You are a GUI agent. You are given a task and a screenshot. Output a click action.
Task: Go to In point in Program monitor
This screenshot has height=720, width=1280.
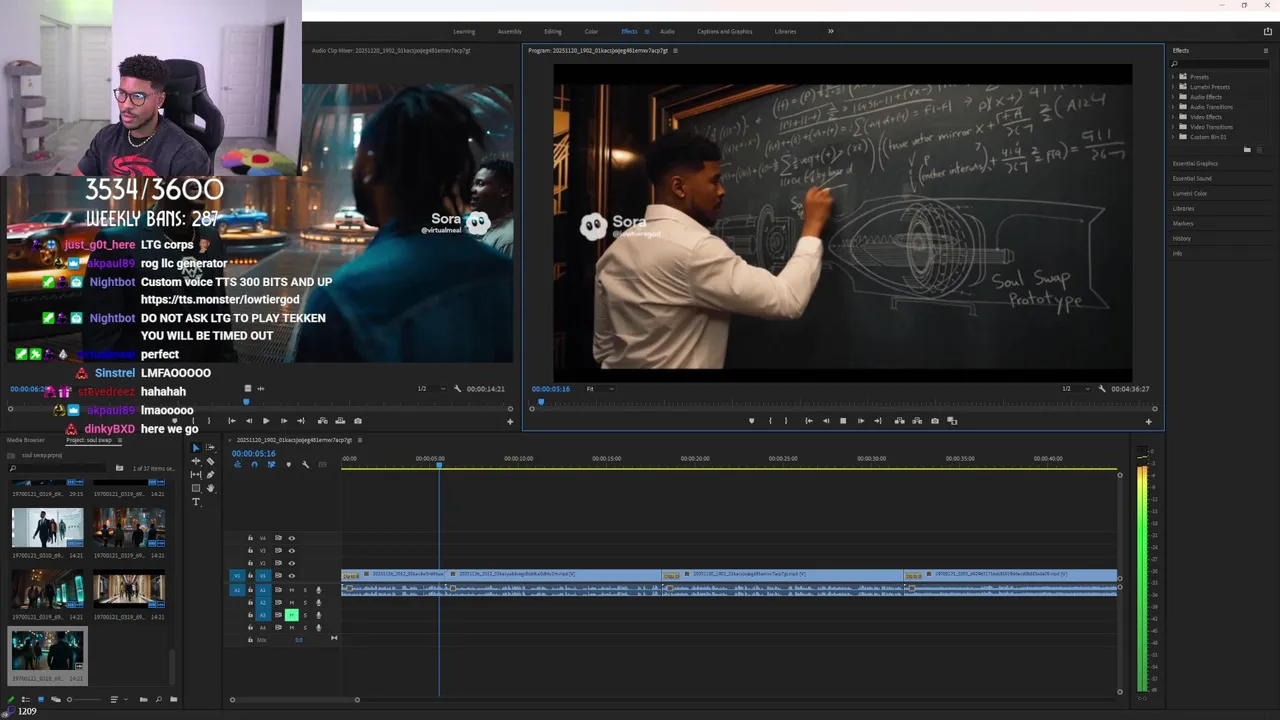click(x=809, y=421)
